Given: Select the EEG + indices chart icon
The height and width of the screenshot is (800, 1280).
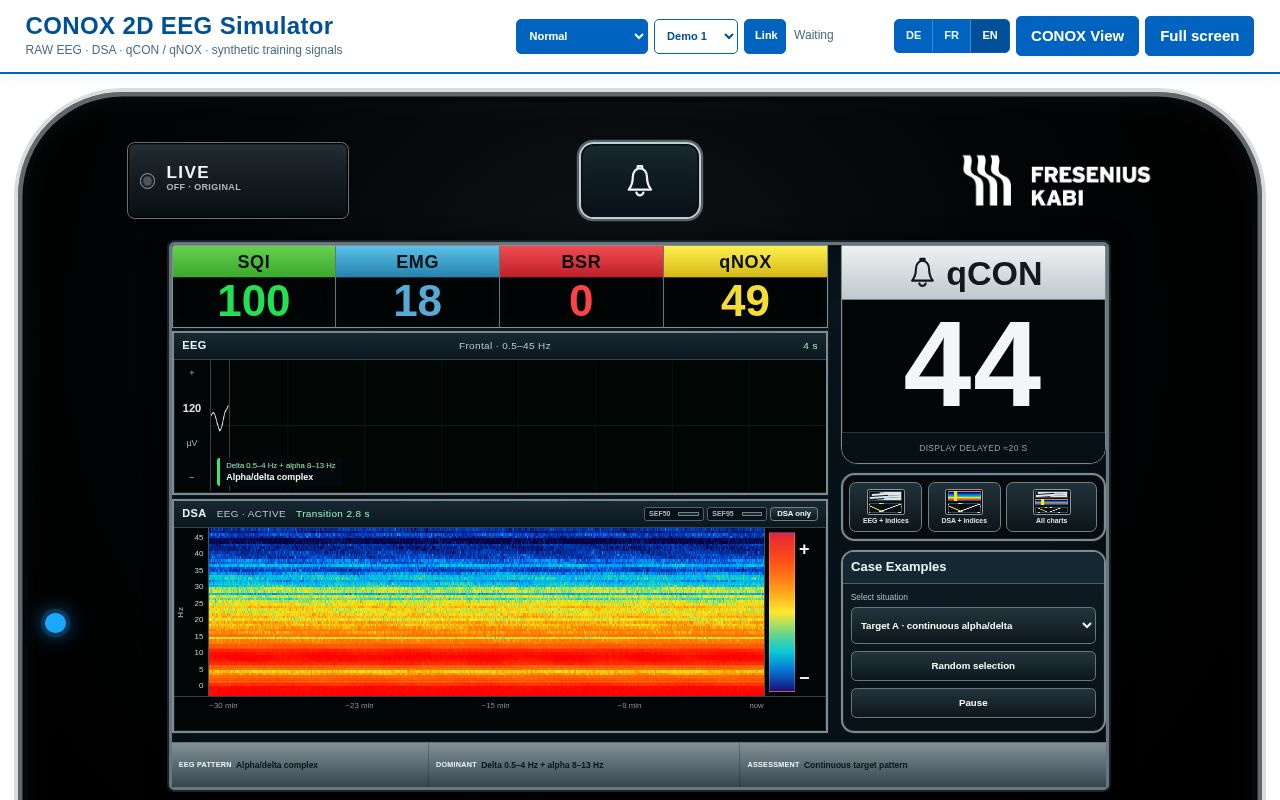Looking at the screenshot, I should (x=885, y=507).
